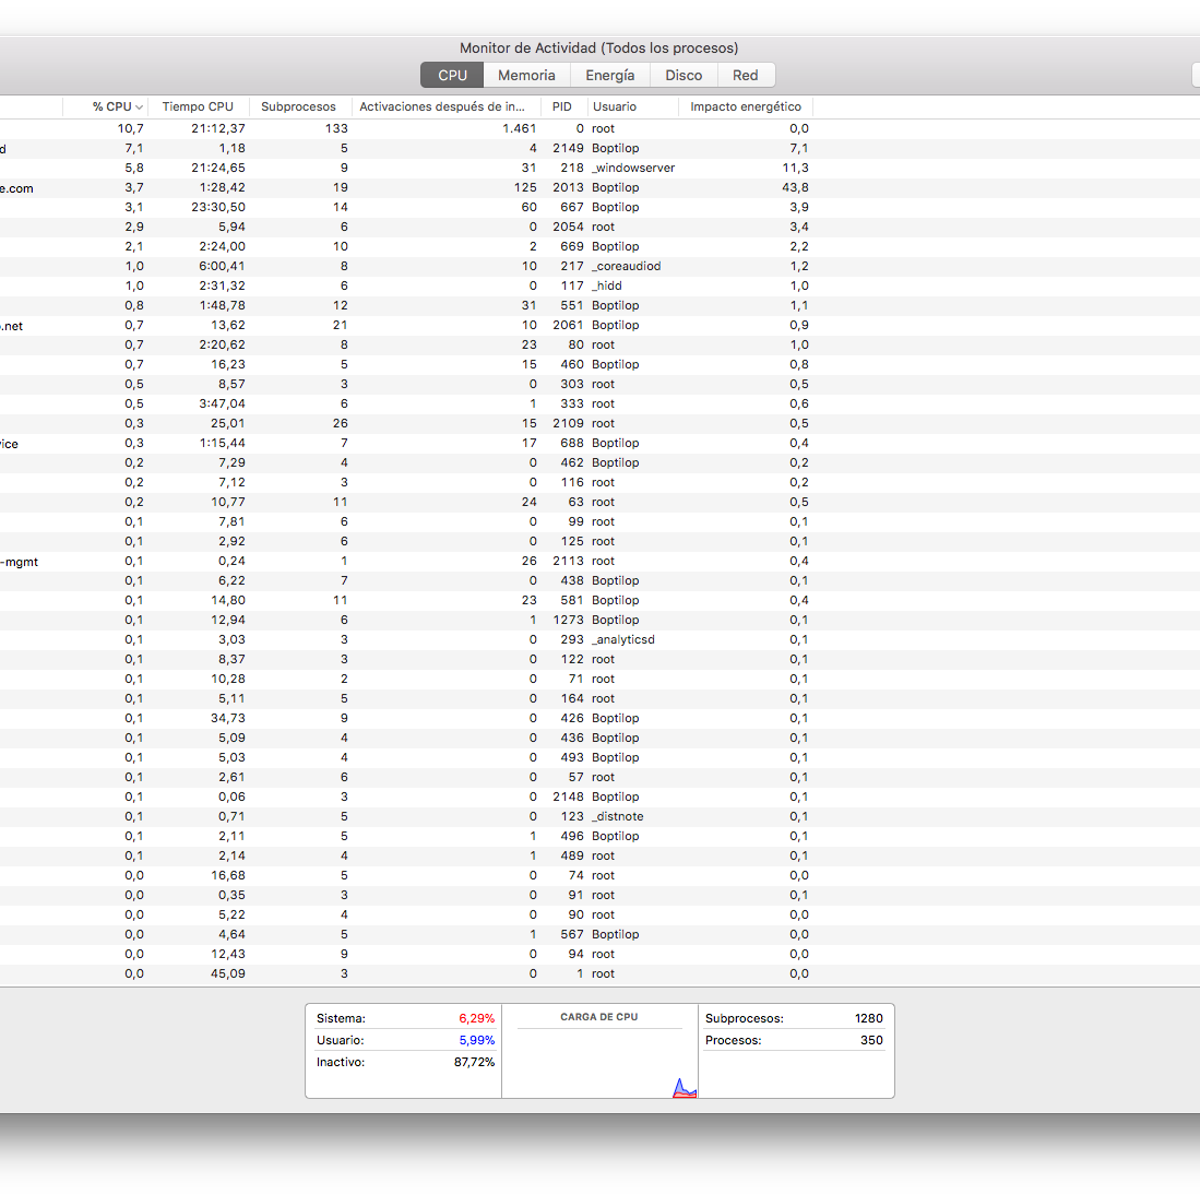Viewport: 1200px width, 1200px height.
Task: Toggle sort arrow in % CPU header
Action: coord(139,107)
